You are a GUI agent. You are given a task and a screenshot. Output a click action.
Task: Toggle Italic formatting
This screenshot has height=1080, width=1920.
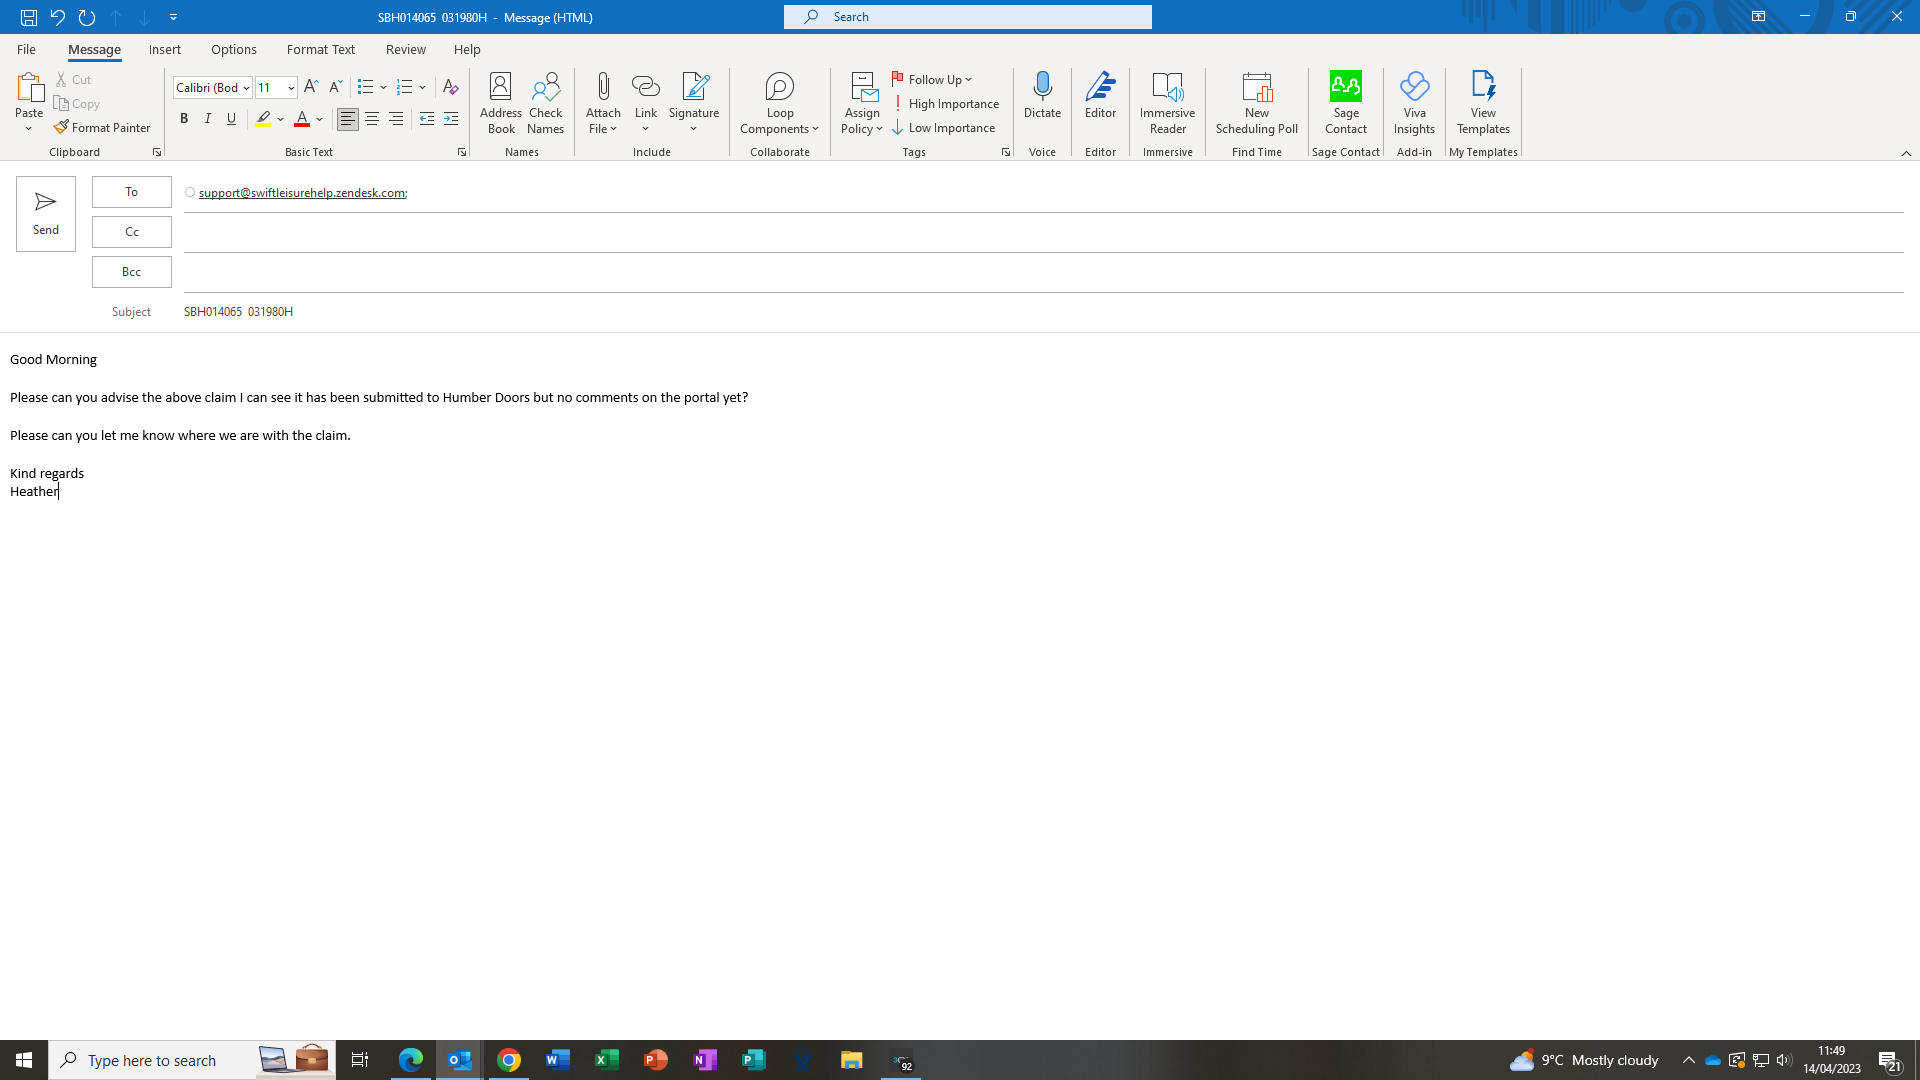[x=208, y=119]
